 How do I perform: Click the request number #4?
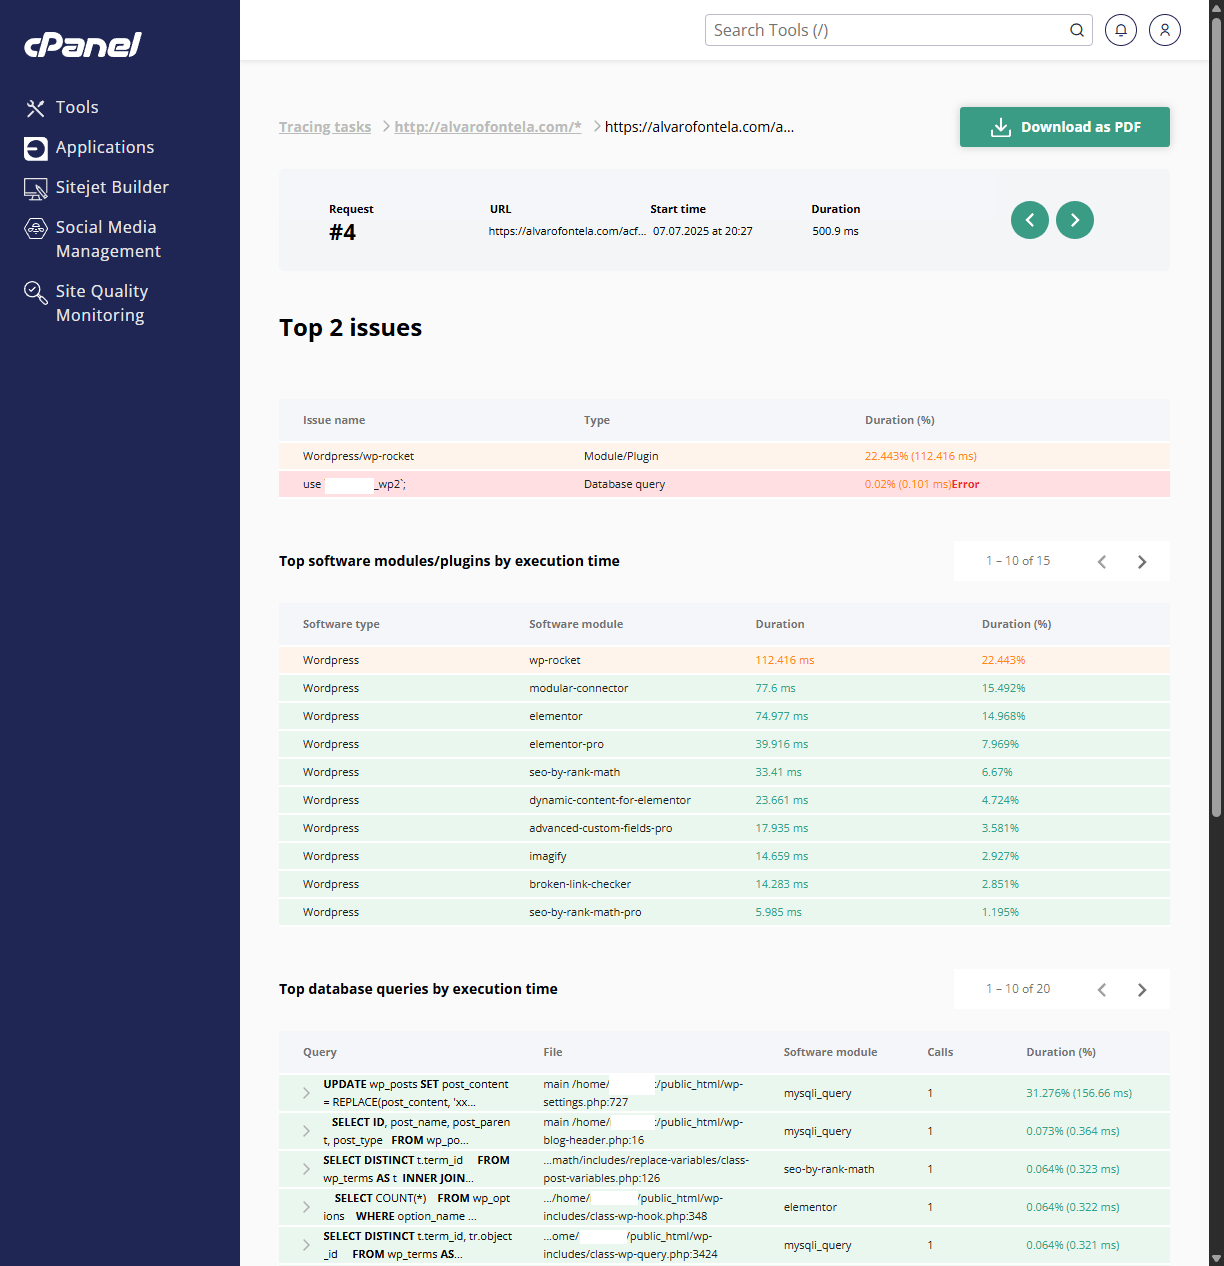(x=343, y=232)
